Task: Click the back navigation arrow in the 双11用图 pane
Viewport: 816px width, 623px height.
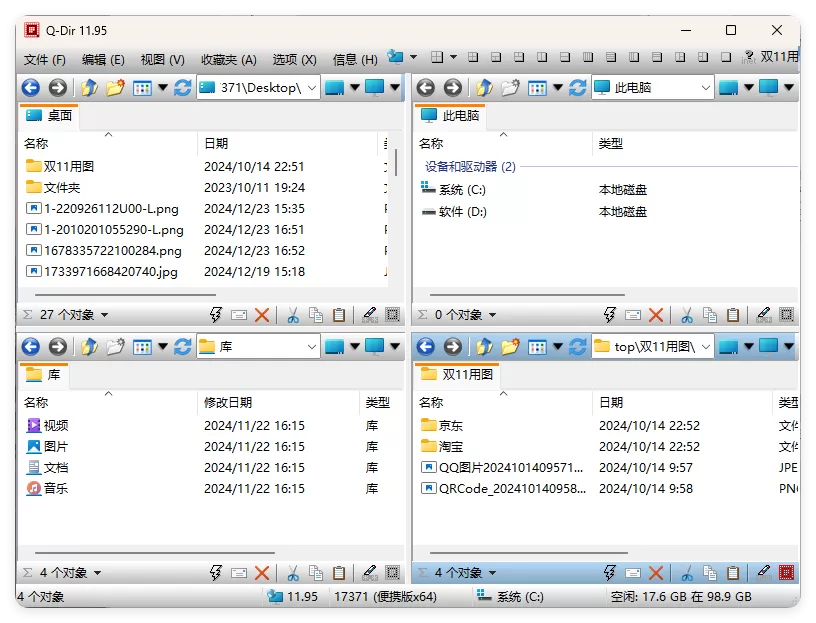Action: (425, 346)
